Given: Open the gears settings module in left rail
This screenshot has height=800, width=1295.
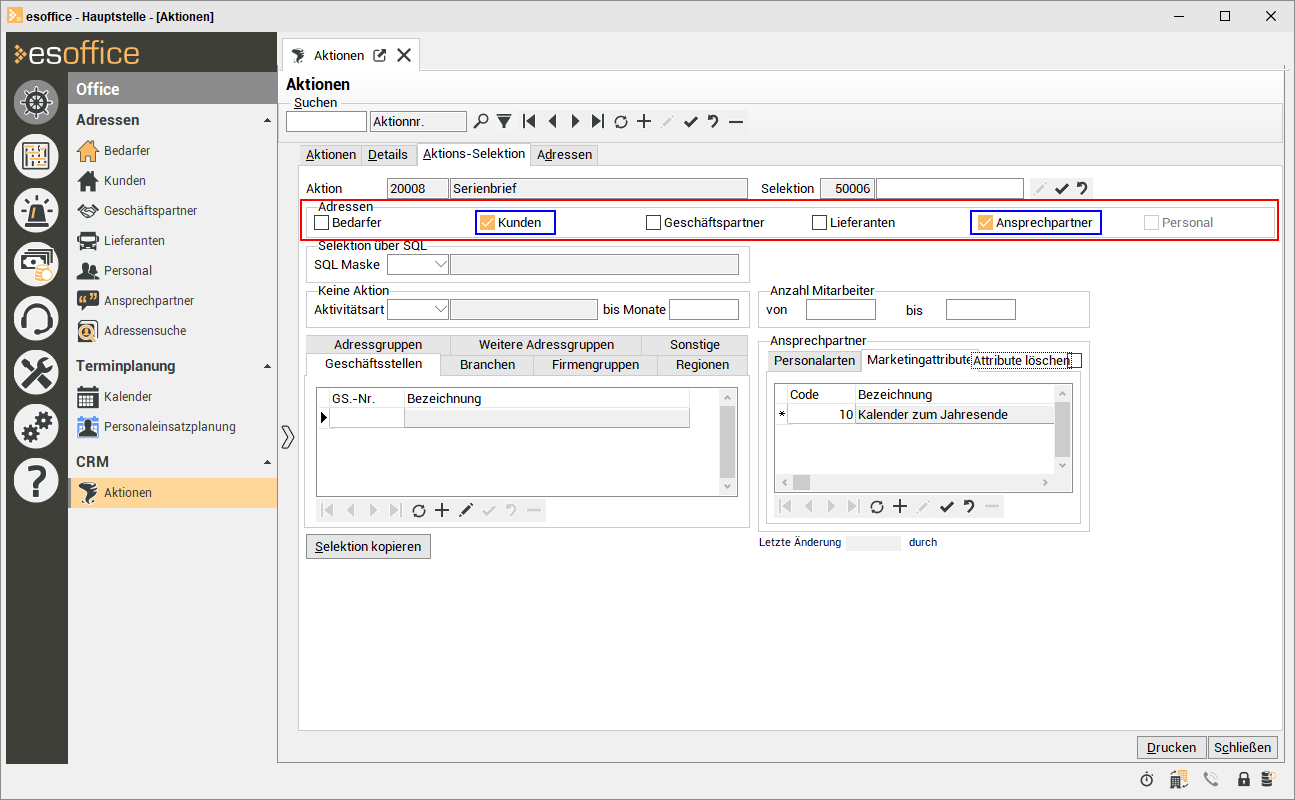Looking at the screenshot, I should click(36, 427).
